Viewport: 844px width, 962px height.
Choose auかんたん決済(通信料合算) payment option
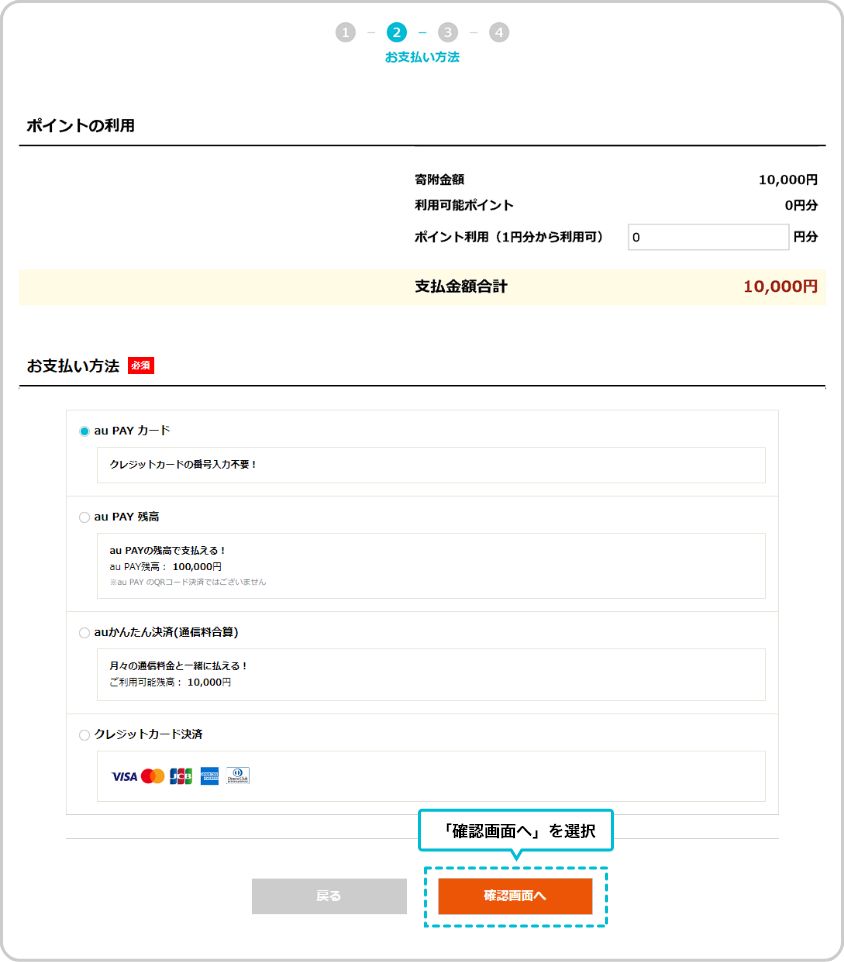tap(84, 633)
